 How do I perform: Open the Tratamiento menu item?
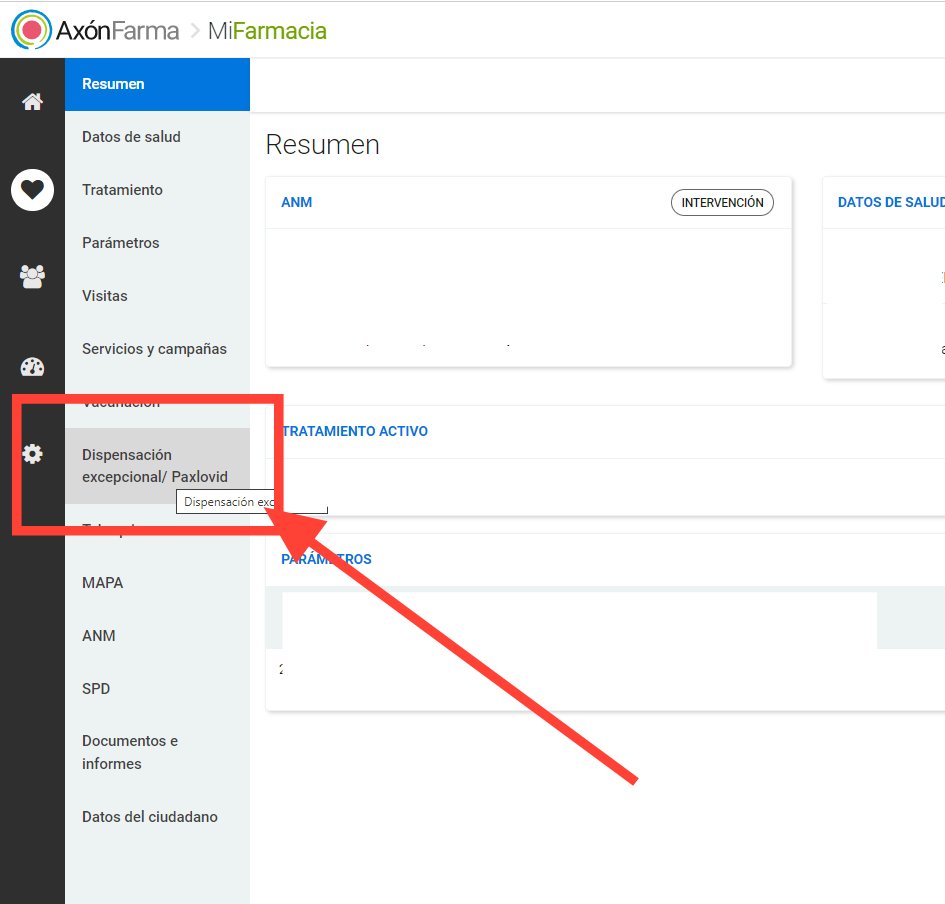tap(157, 190)
